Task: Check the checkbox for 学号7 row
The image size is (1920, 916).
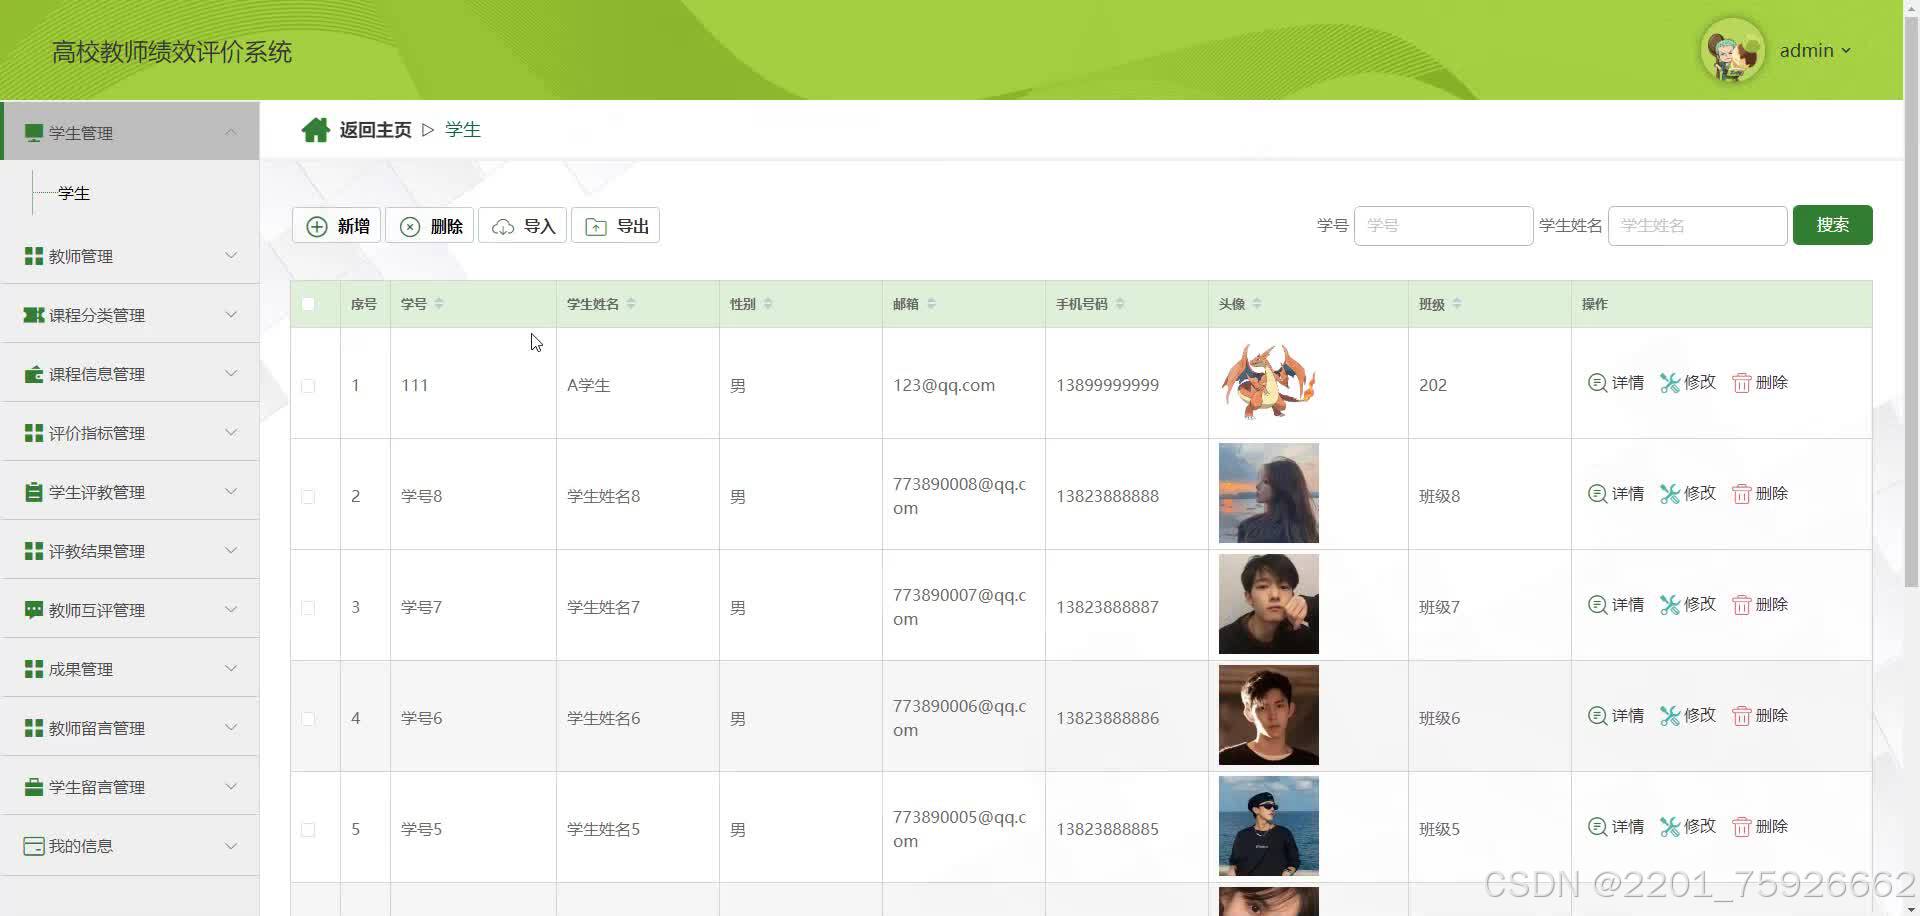Action: point(308,608)
